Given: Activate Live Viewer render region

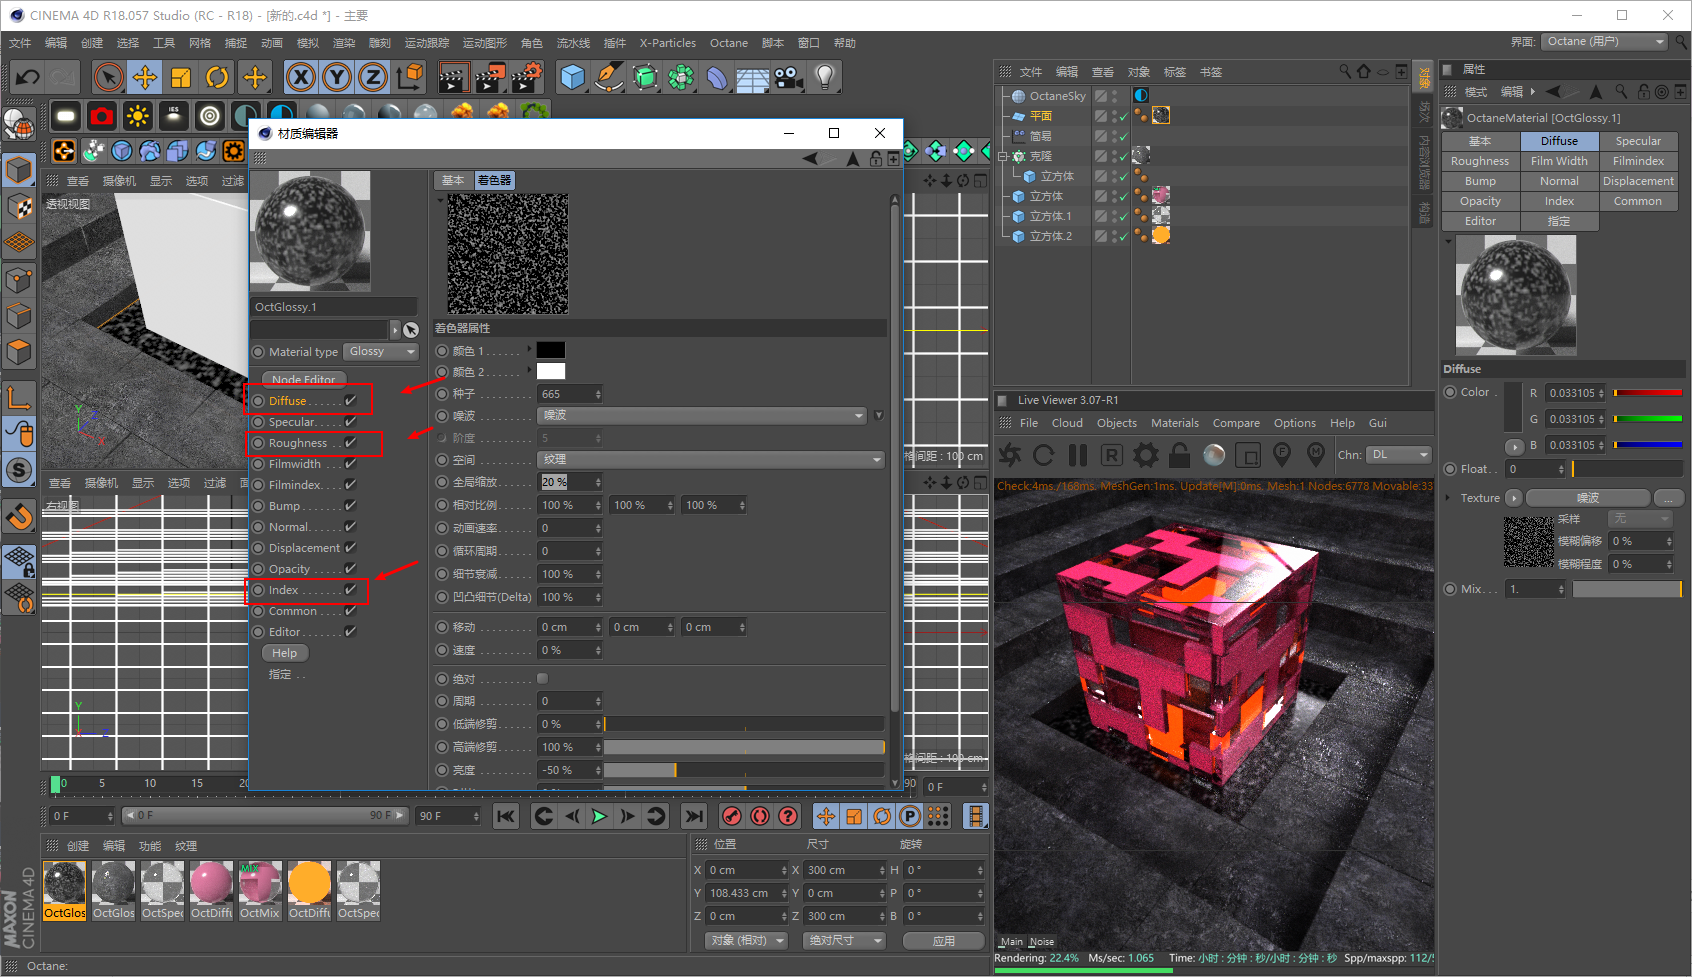Looking at the screenshot, I should [1248, 455].
